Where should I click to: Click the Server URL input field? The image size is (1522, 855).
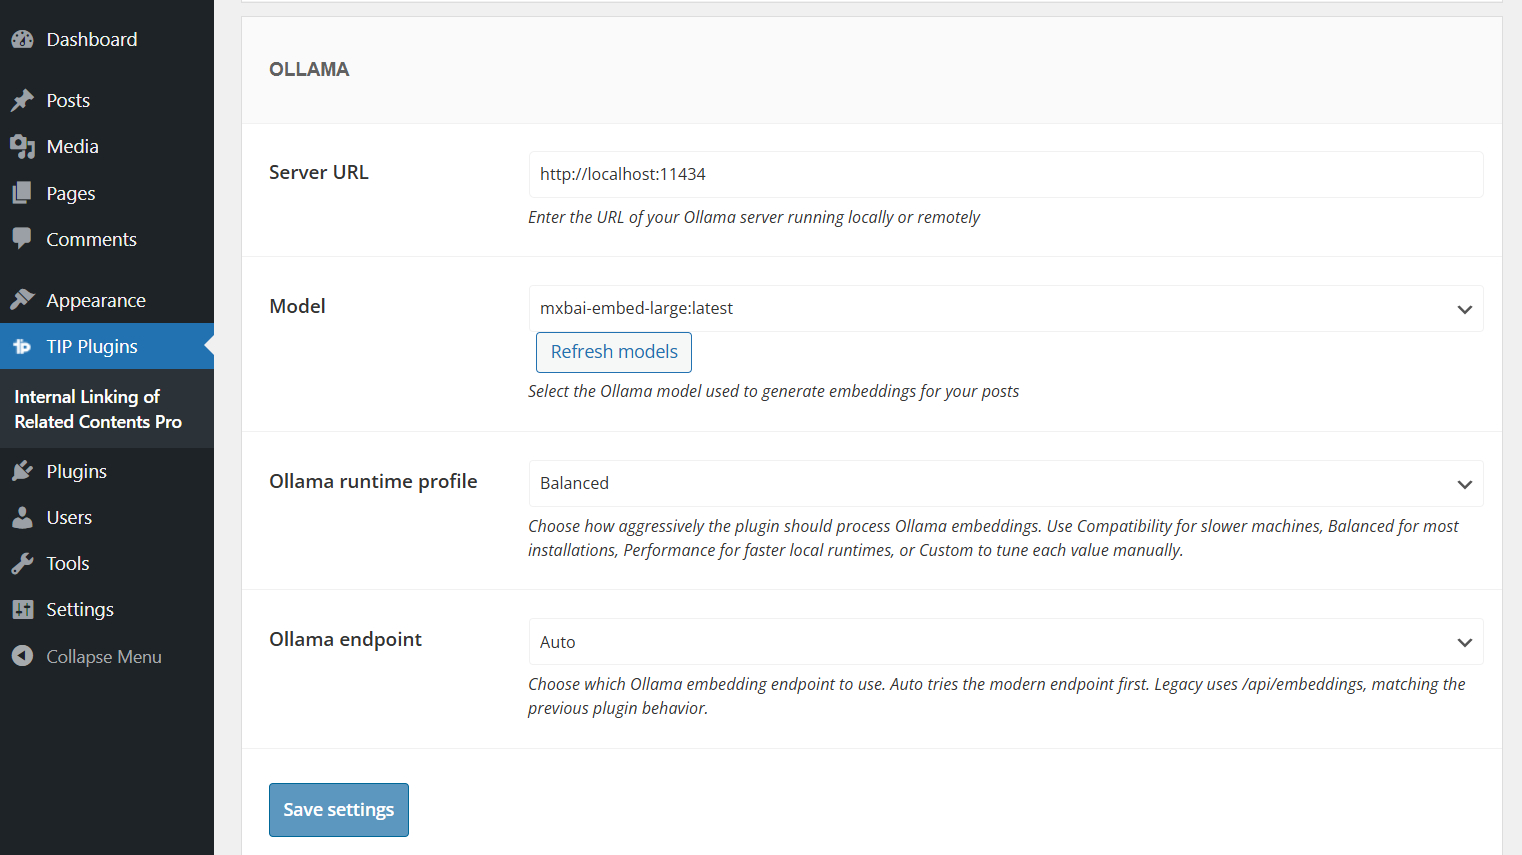pos(1005,175)
